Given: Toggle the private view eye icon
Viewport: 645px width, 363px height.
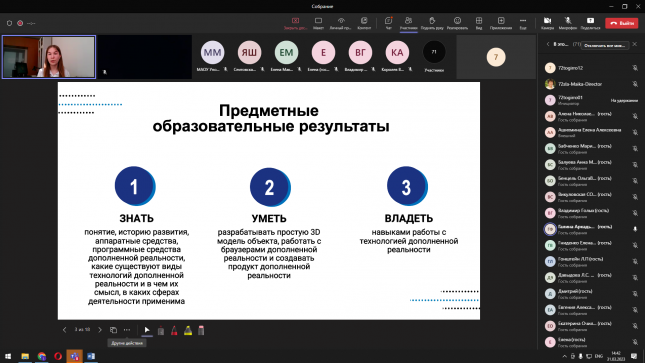Looking at the screenshot, I should 341,23.
